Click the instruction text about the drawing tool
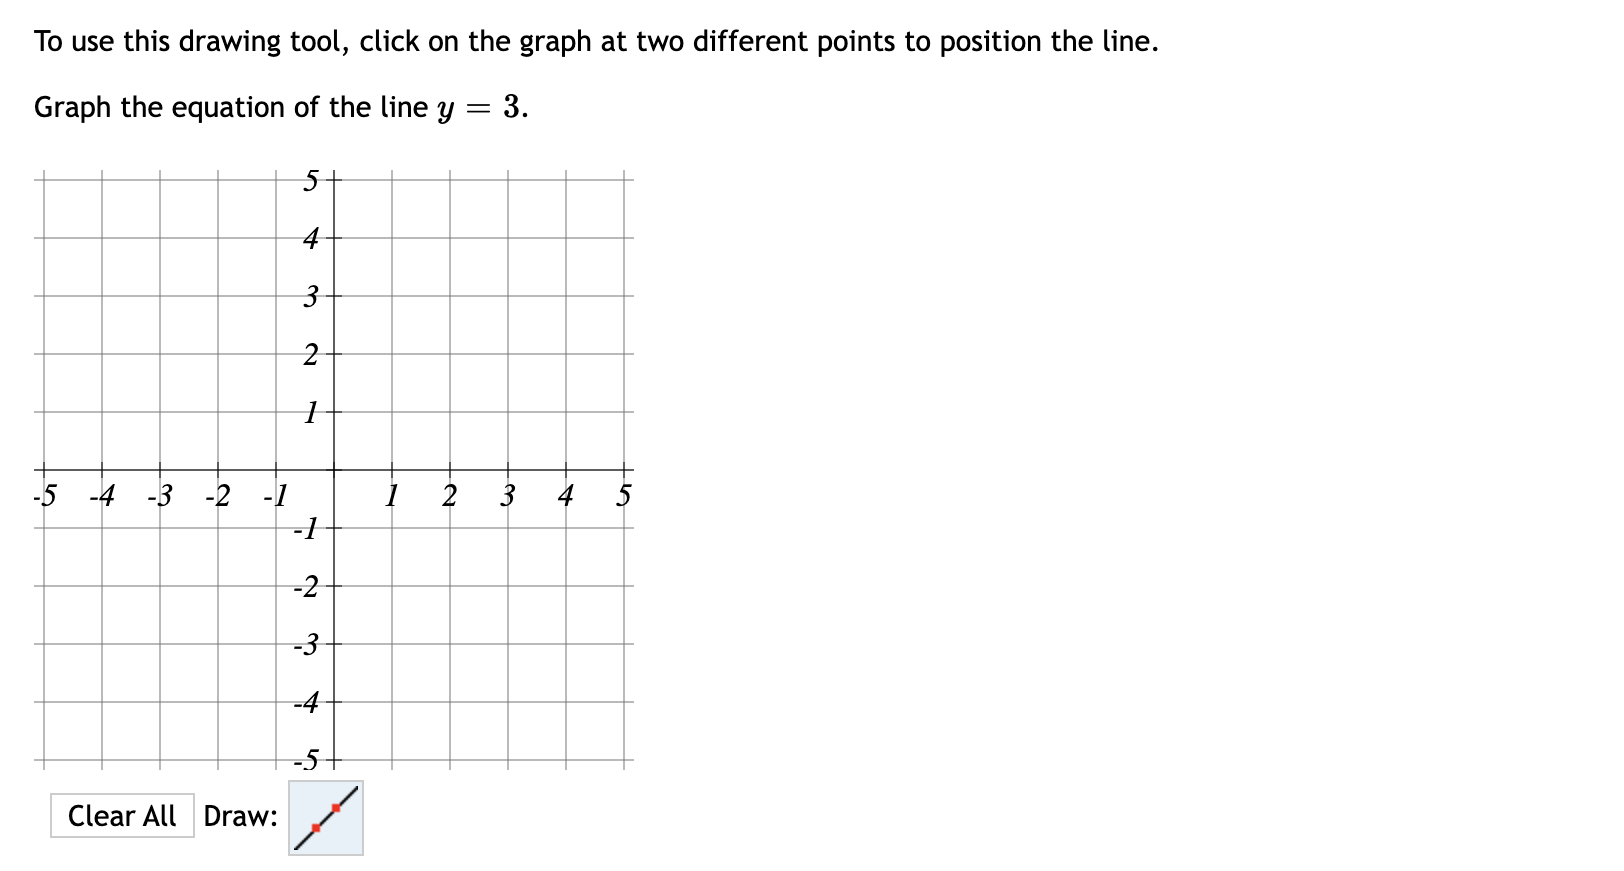Viewport: 1624px width, 871px height. pyautogui.click(x=595, y=41)
